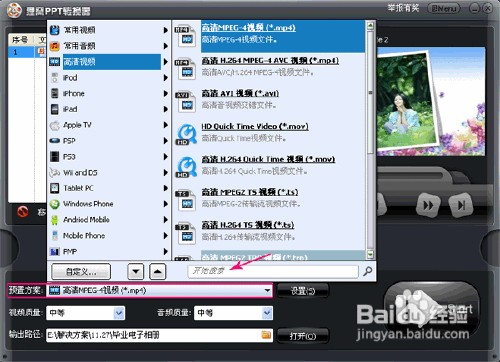Click the Windows Phone icon
Viewport: 500px width, 362px height.
click(x=54, y=204)
